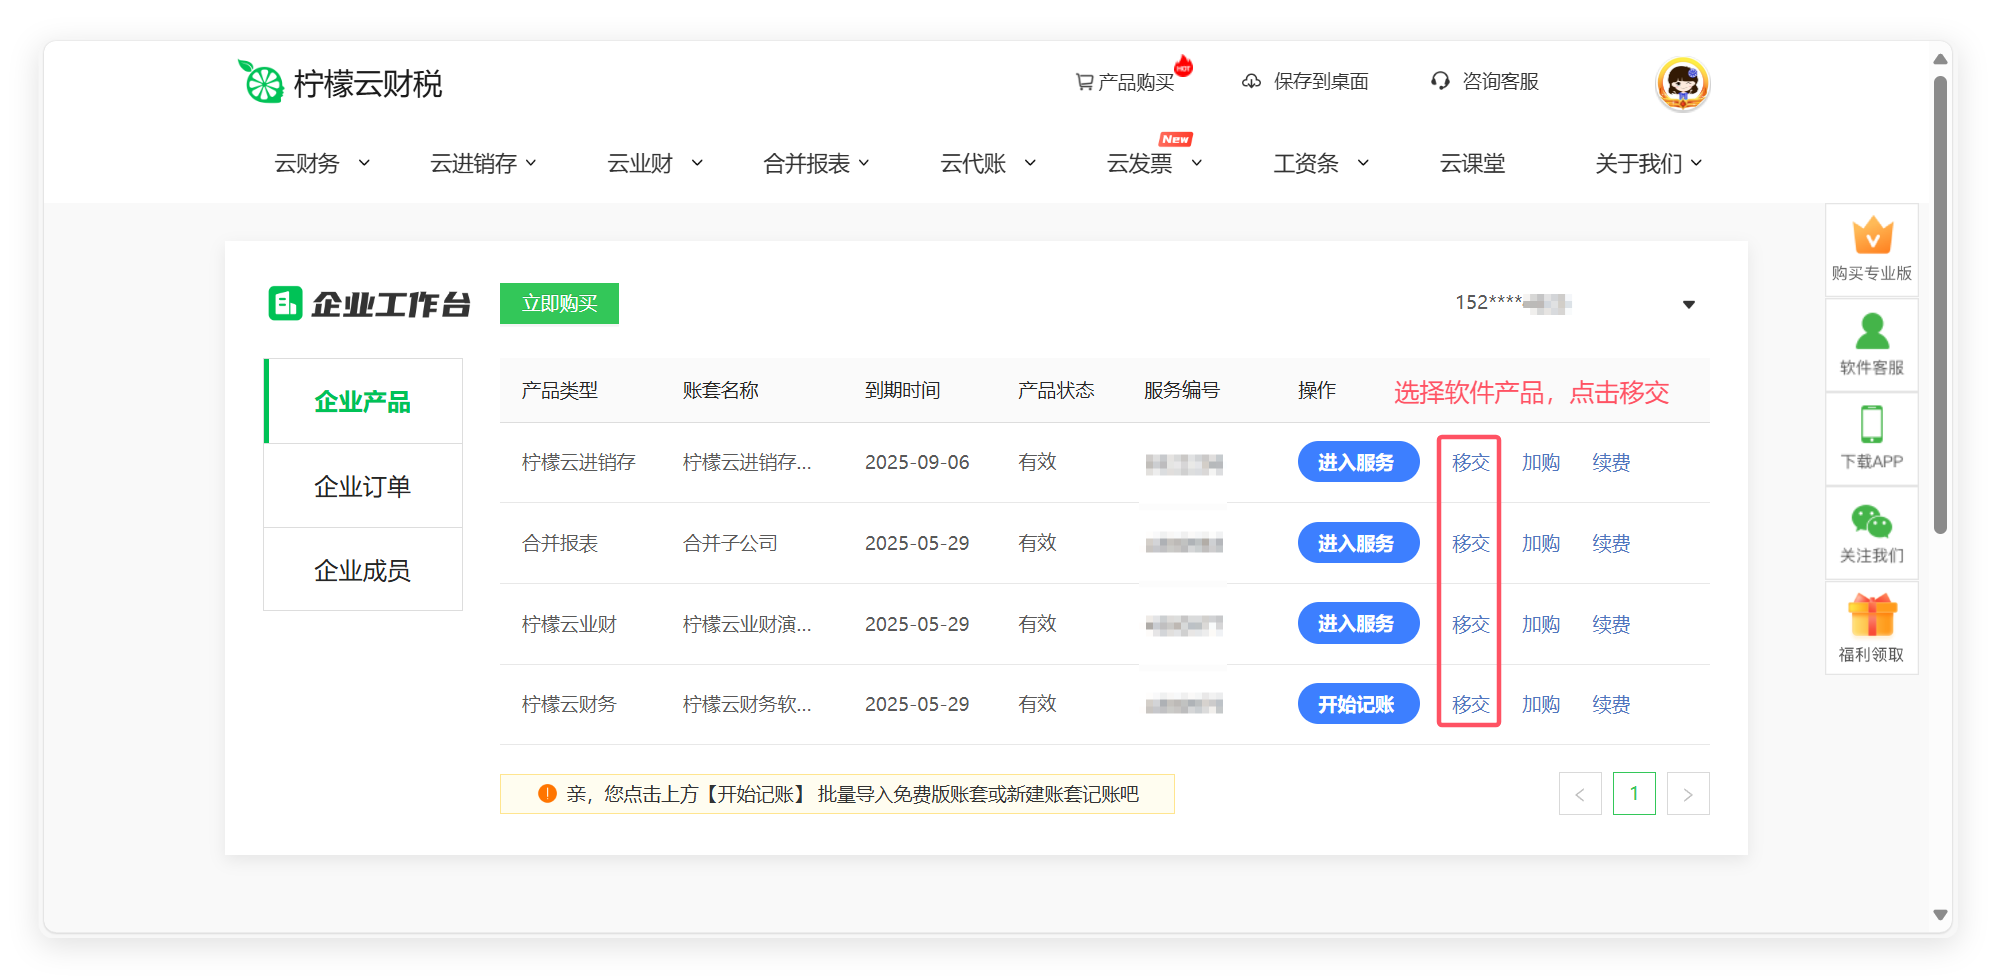Switch to the 企业订单 tab
The image size is (1996, 976).
pyautogui.click(x=363, y=486)
